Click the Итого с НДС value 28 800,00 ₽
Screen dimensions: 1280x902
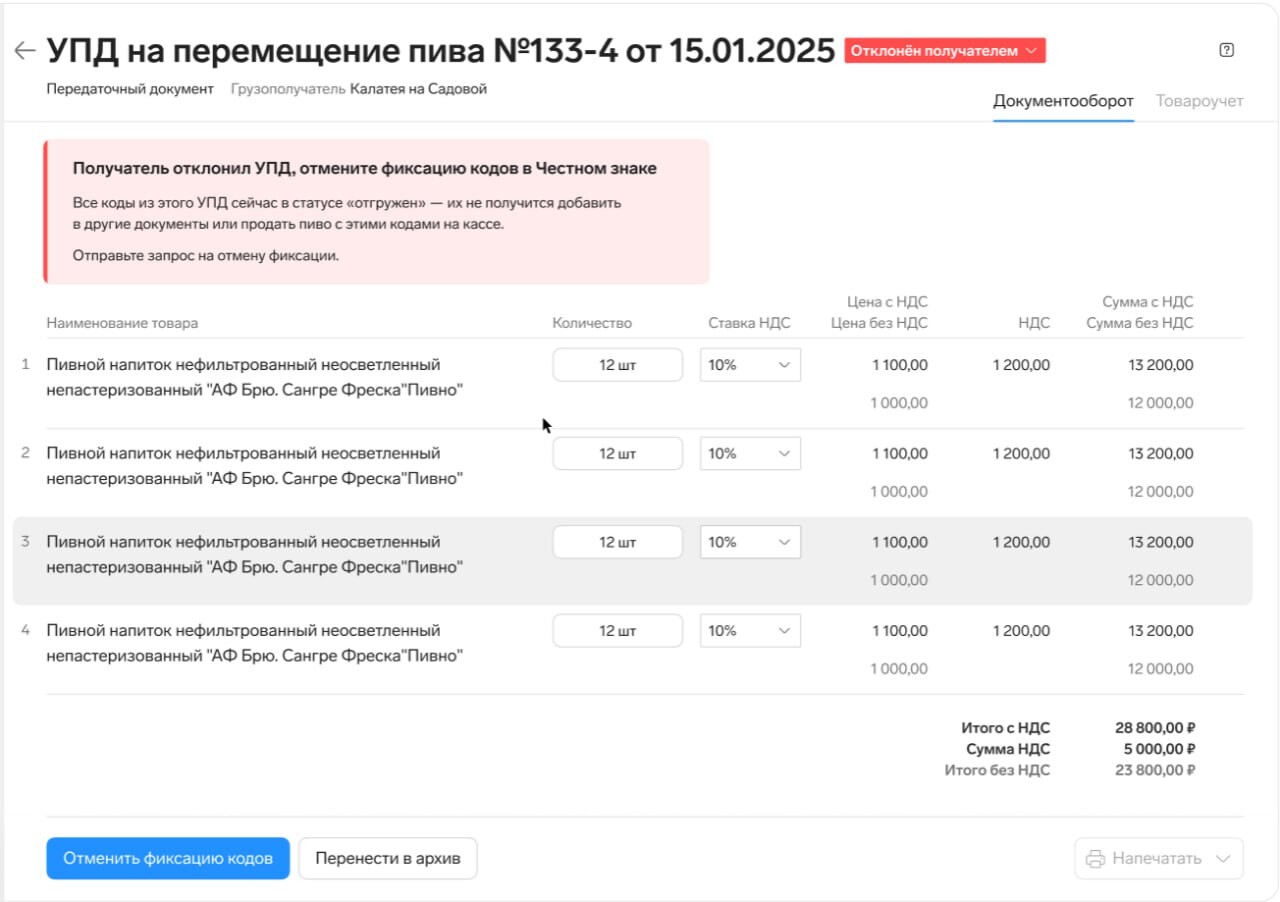pyautogui.click(x=1156, y=728)
